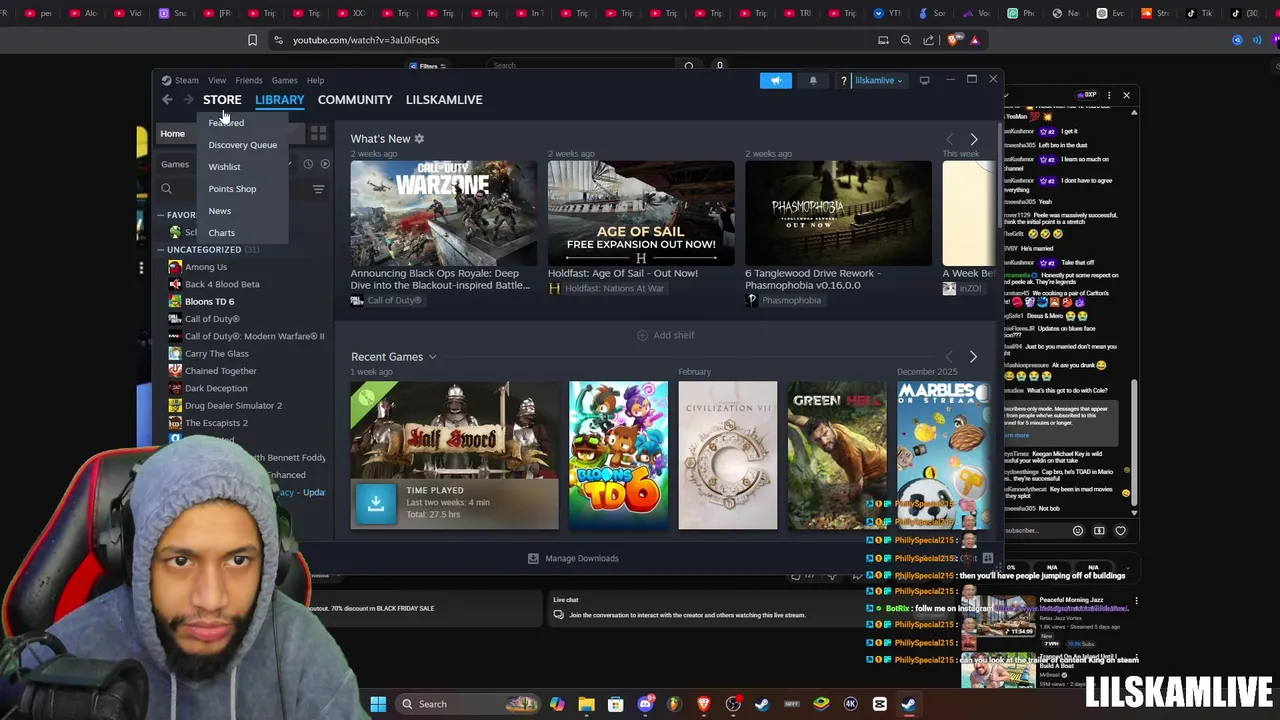Filter library by ready-to-play icon
The image size is (1280, 720).
click(x=325, y=164)
